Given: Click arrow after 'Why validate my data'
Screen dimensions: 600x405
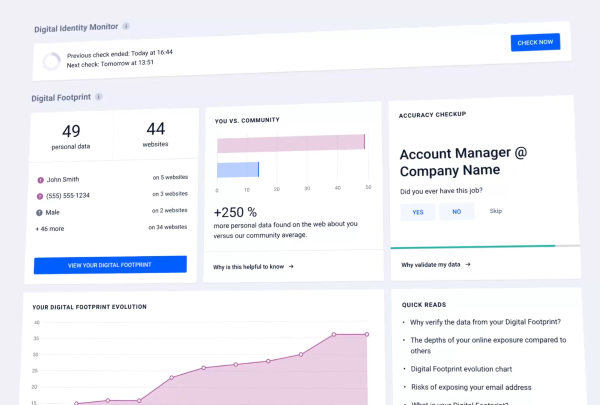Looking at the screenshot, I should point(468,264).
